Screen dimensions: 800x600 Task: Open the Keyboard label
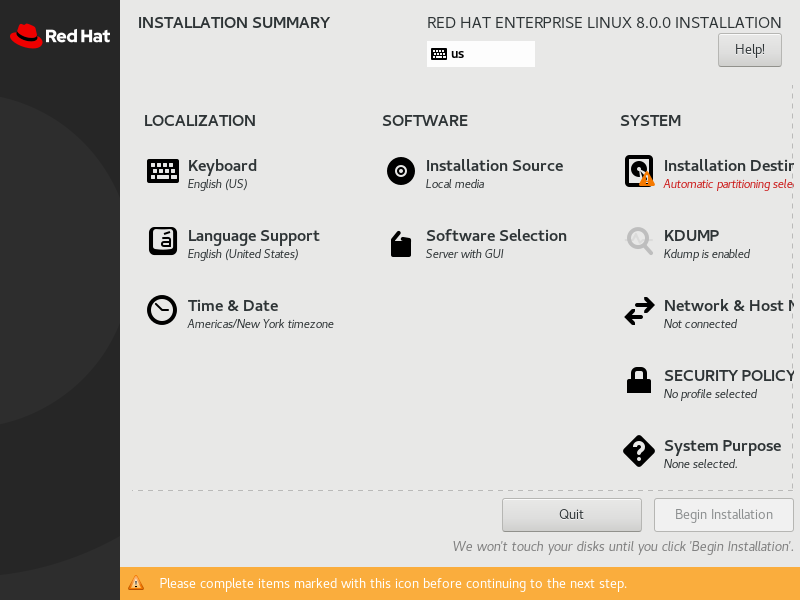pos(222,166)
